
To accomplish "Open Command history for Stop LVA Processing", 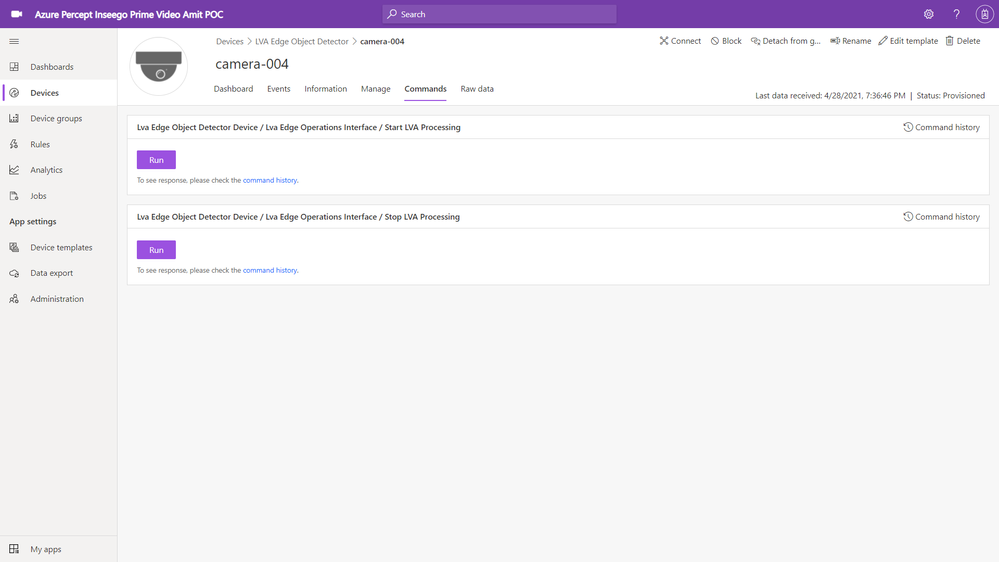I will (x=941, y=217).
